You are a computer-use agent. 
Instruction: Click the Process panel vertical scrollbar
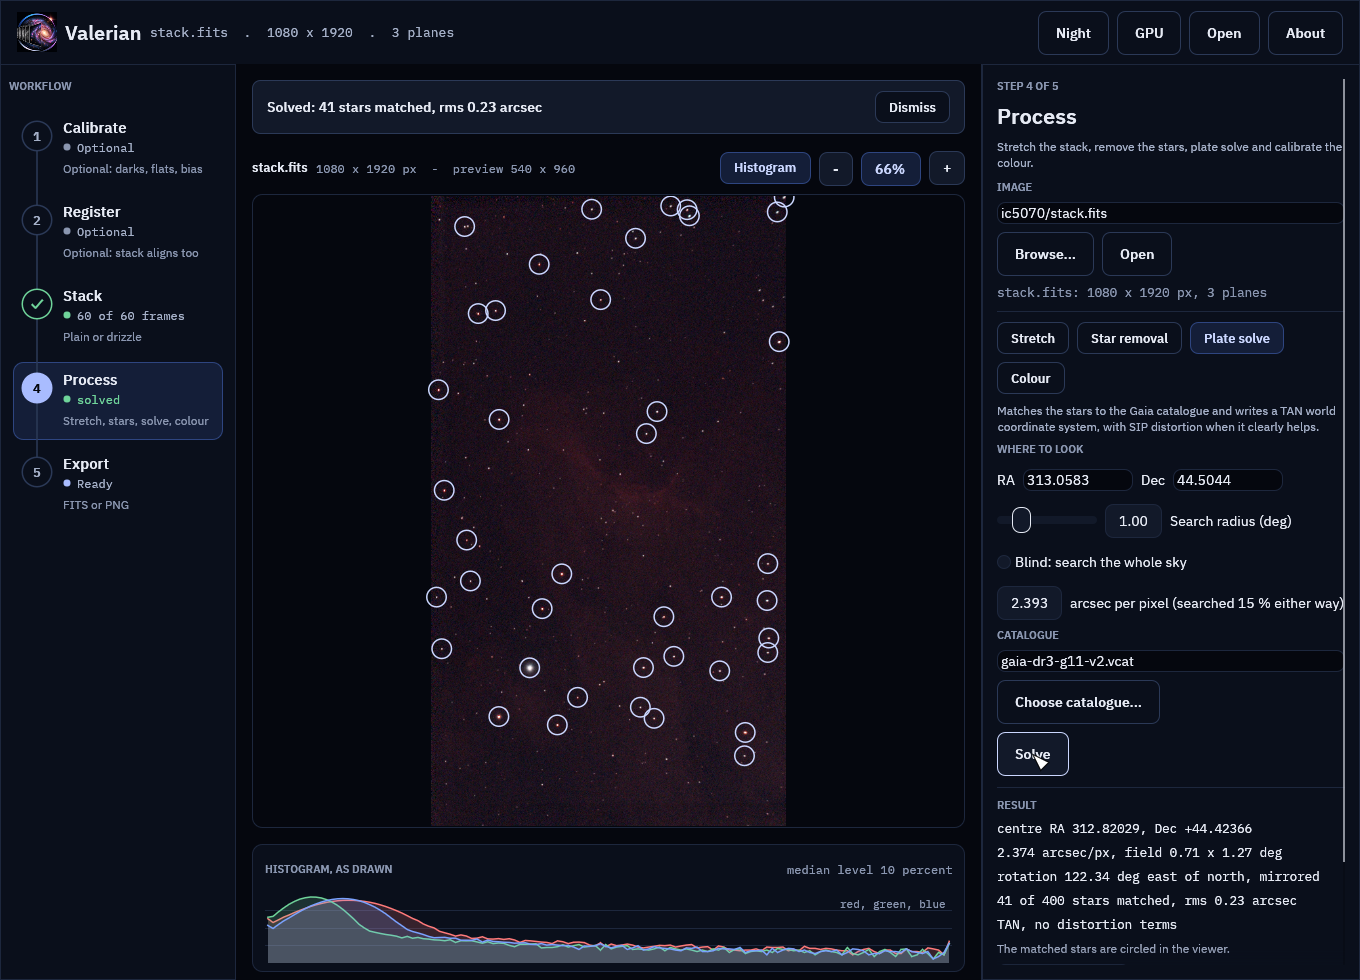click(1345, 470)
